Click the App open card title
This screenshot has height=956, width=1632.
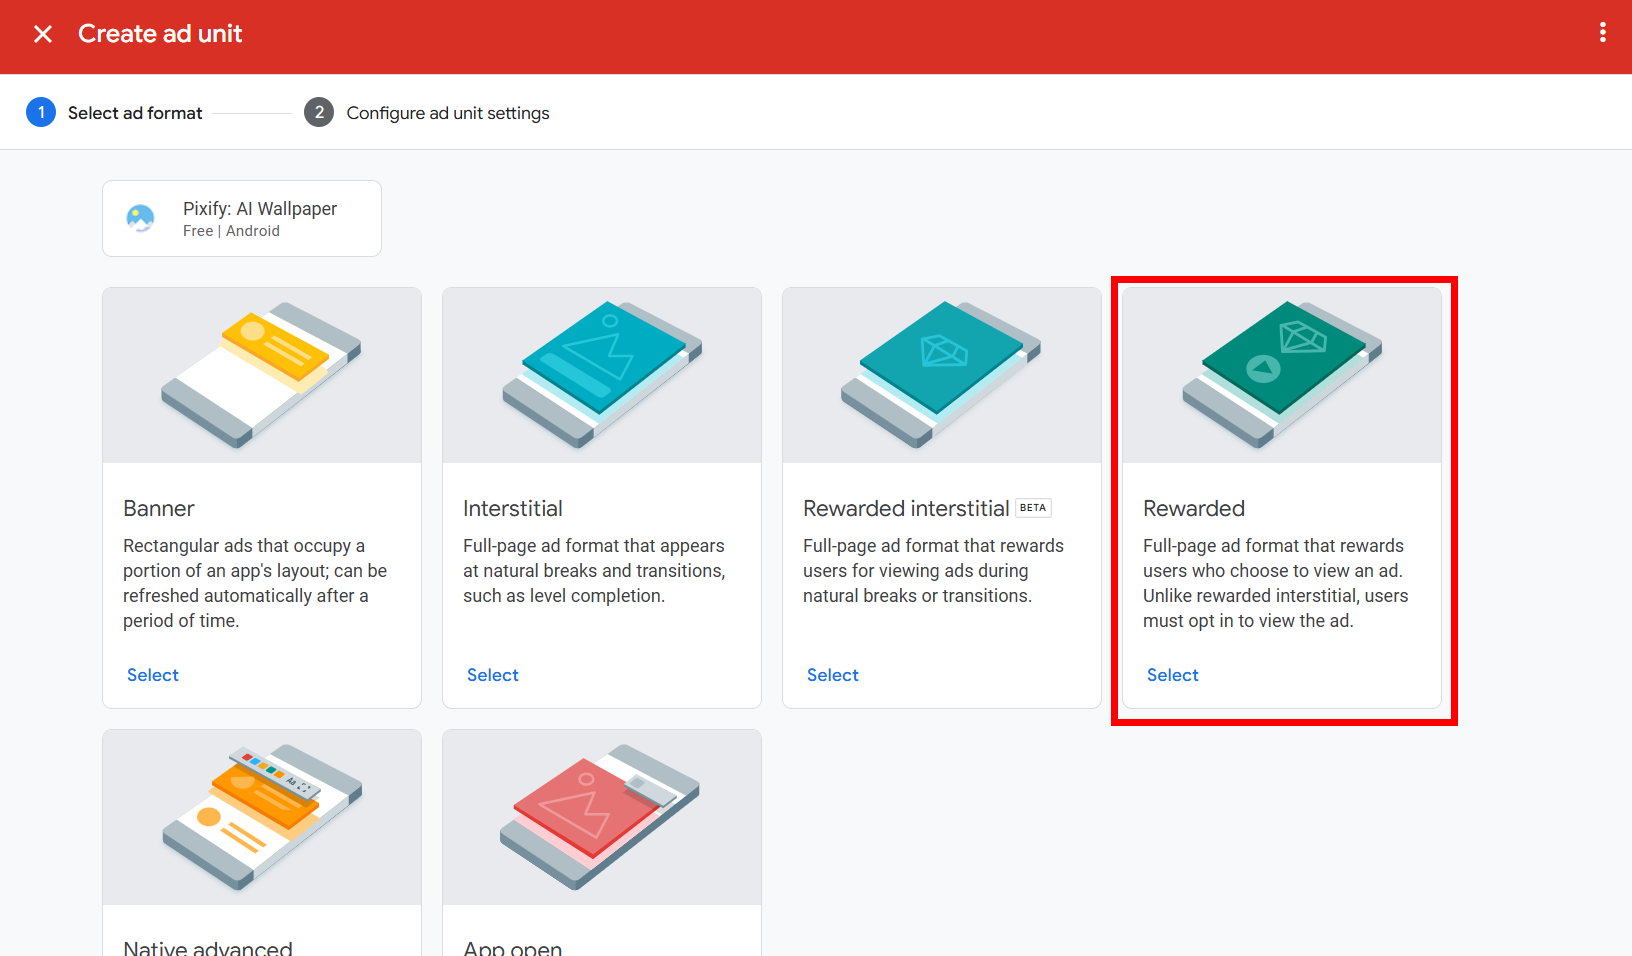pyautogui.click(x=513, y=947)
